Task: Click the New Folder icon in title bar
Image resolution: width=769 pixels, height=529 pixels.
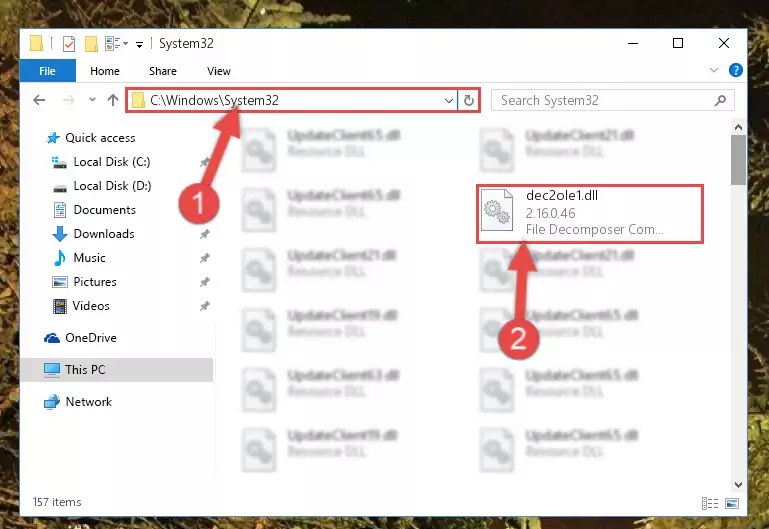Action: [91, 44]
